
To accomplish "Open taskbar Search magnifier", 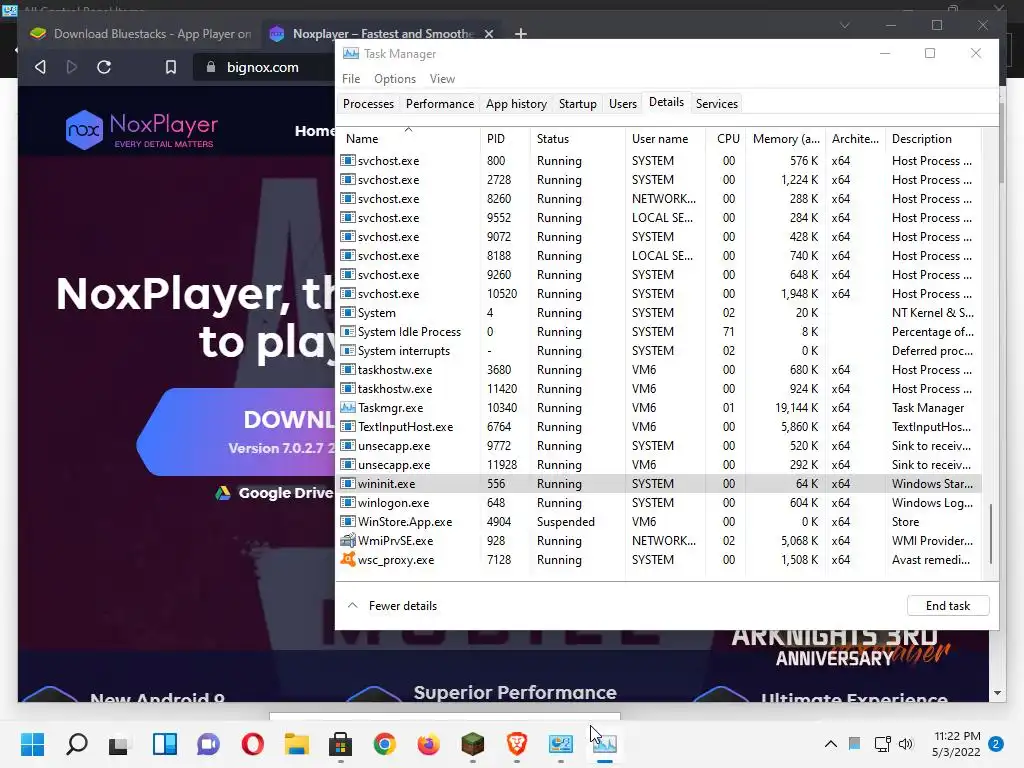I will click(77, 744).
